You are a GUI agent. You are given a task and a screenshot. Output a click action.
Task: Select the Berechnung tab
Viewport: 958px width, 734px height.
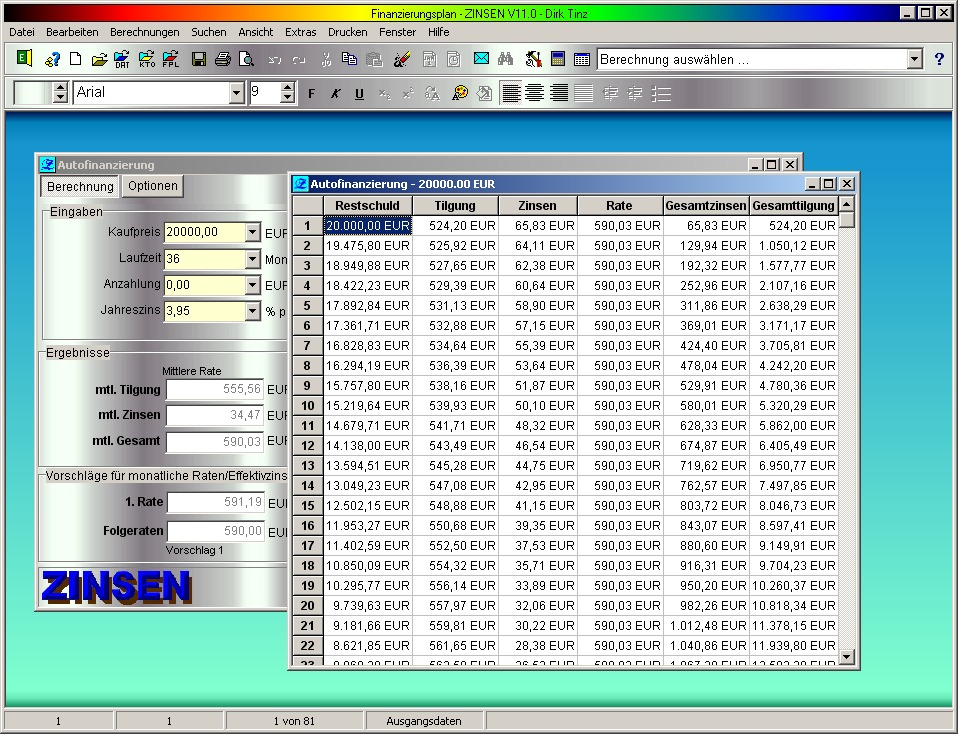80,186
